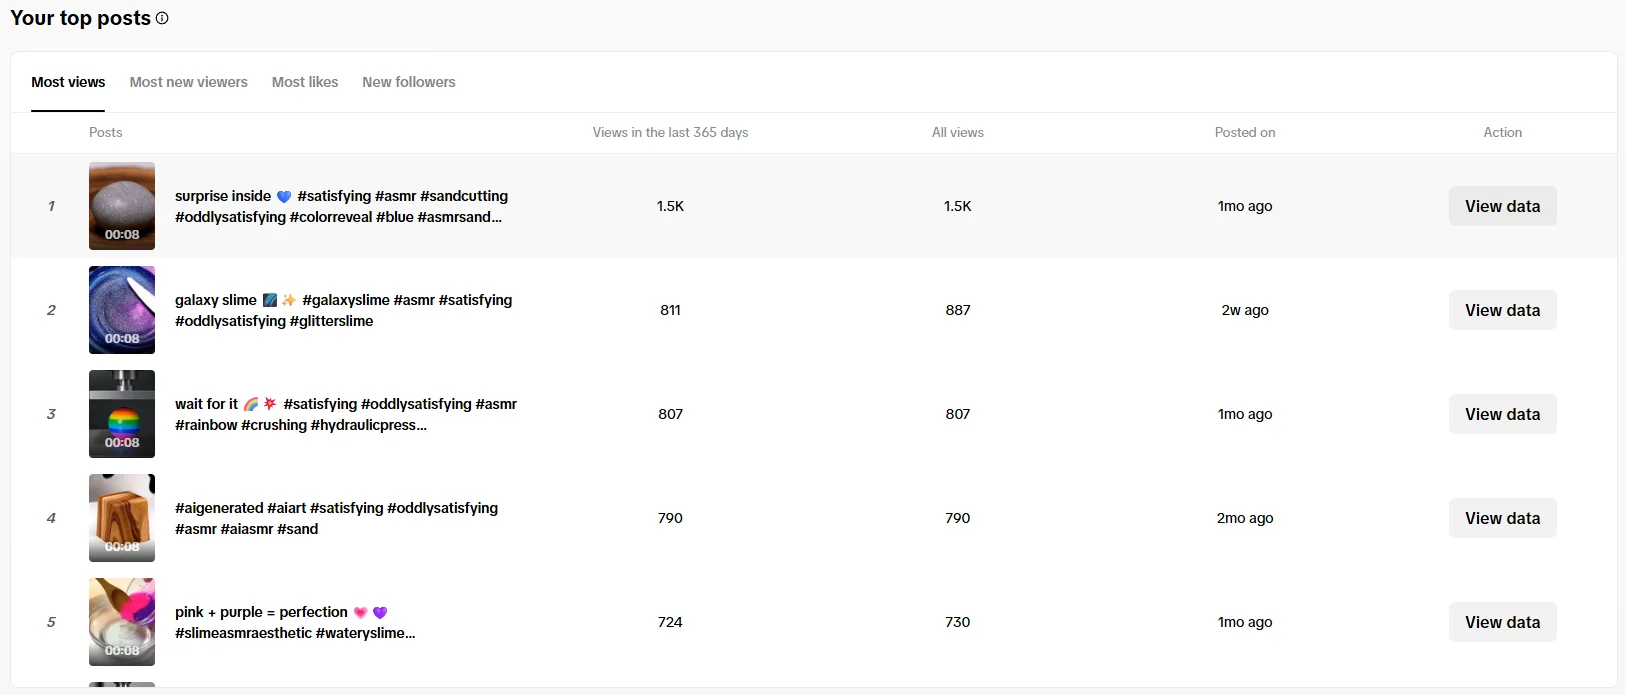The image size is (1626, 695).
Task: Open View data for wait for it post
Action: pyautogui.click(x=1502, y=414)
